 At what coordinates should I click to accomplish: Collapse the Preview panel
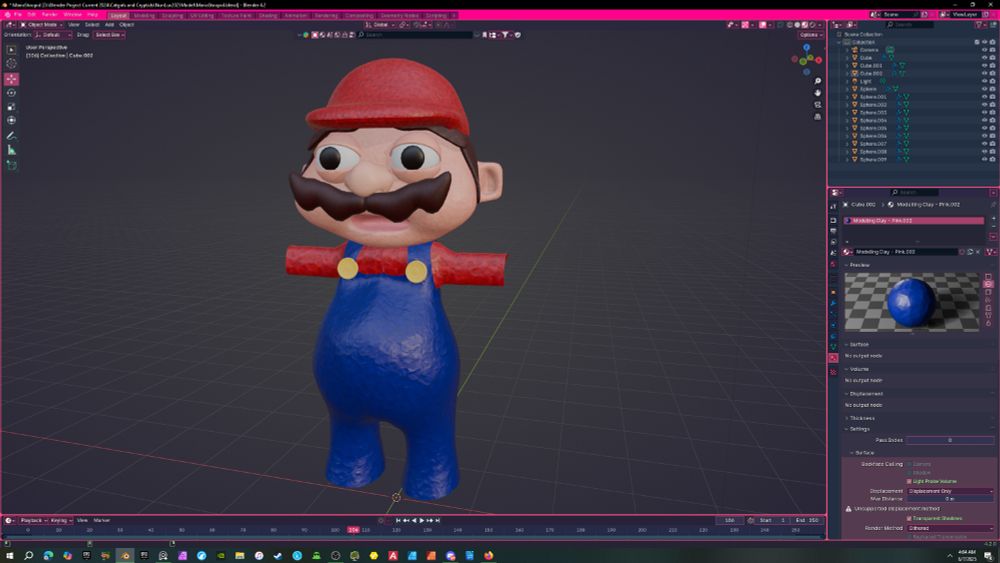pyautogui.click(x=858, y=265)
